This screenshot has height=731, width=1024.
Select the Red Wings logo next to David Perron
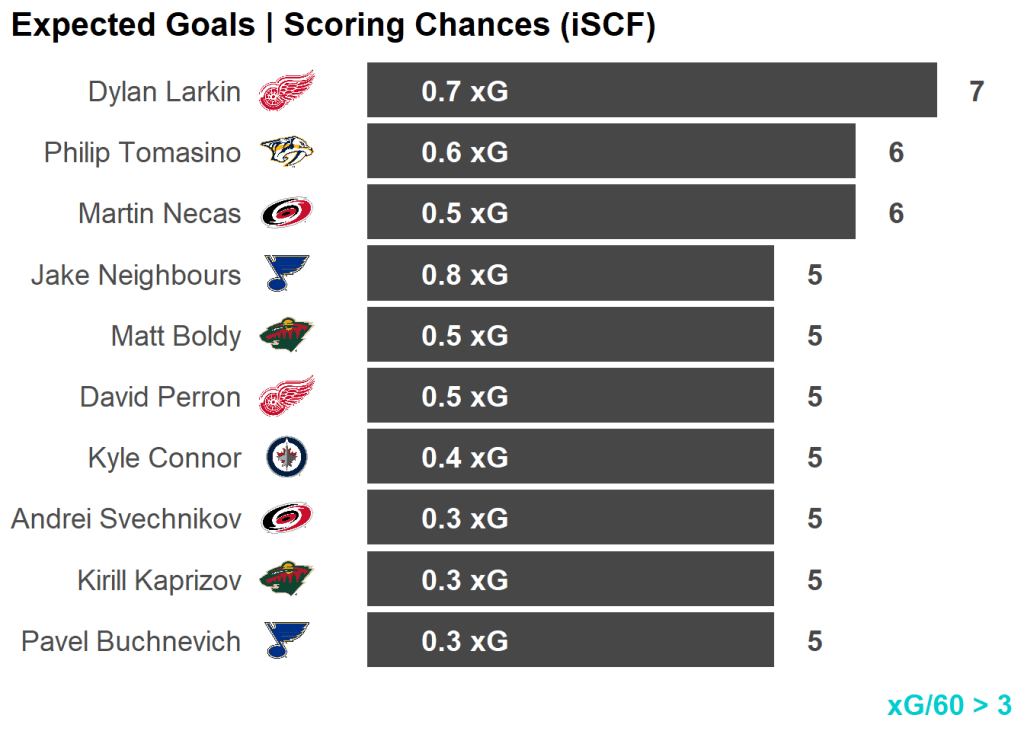pos(287,396)
